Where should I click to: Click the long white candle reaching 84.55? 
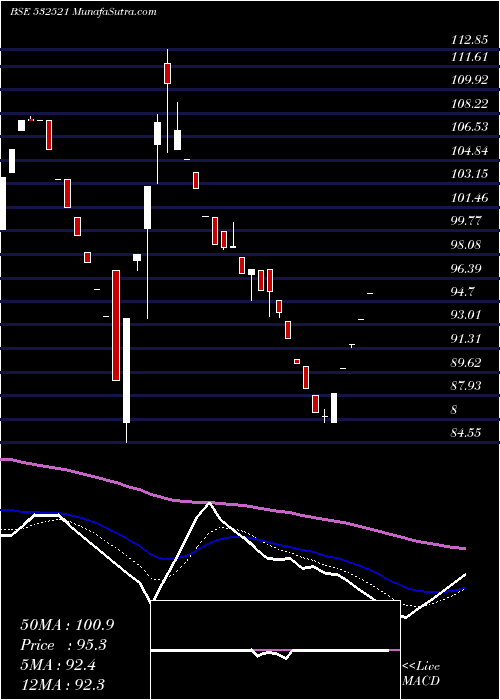(126, 370)
